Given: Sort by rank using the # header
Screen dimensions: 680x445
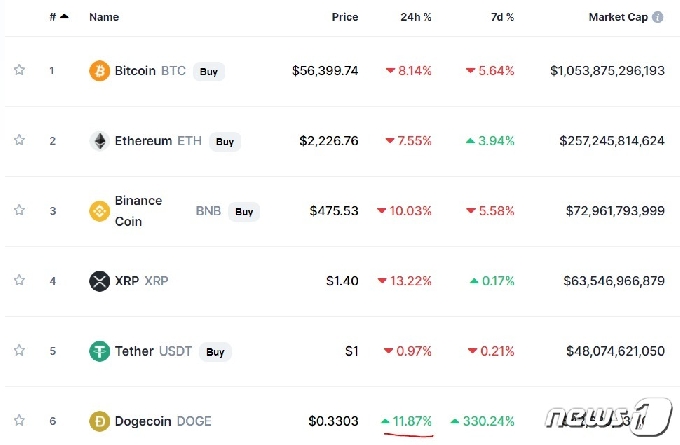Looking at the screenshot, I should coord(56,17).
